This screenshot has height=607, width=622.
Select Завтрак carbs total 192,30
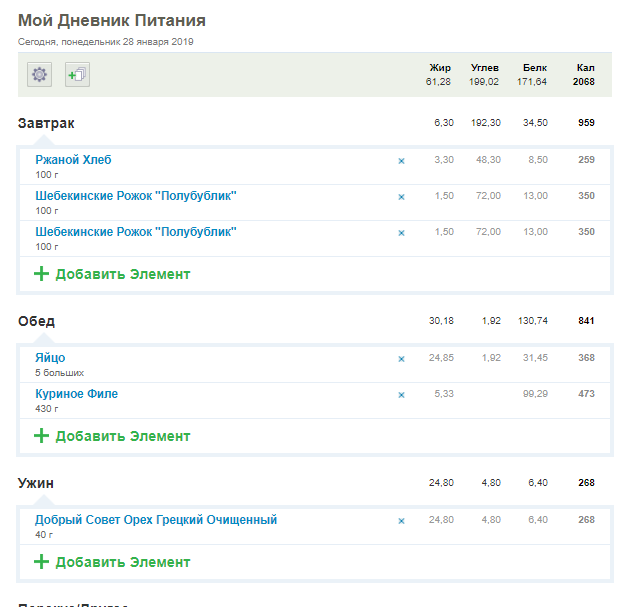pyautogui.click(x=486, y=123)
